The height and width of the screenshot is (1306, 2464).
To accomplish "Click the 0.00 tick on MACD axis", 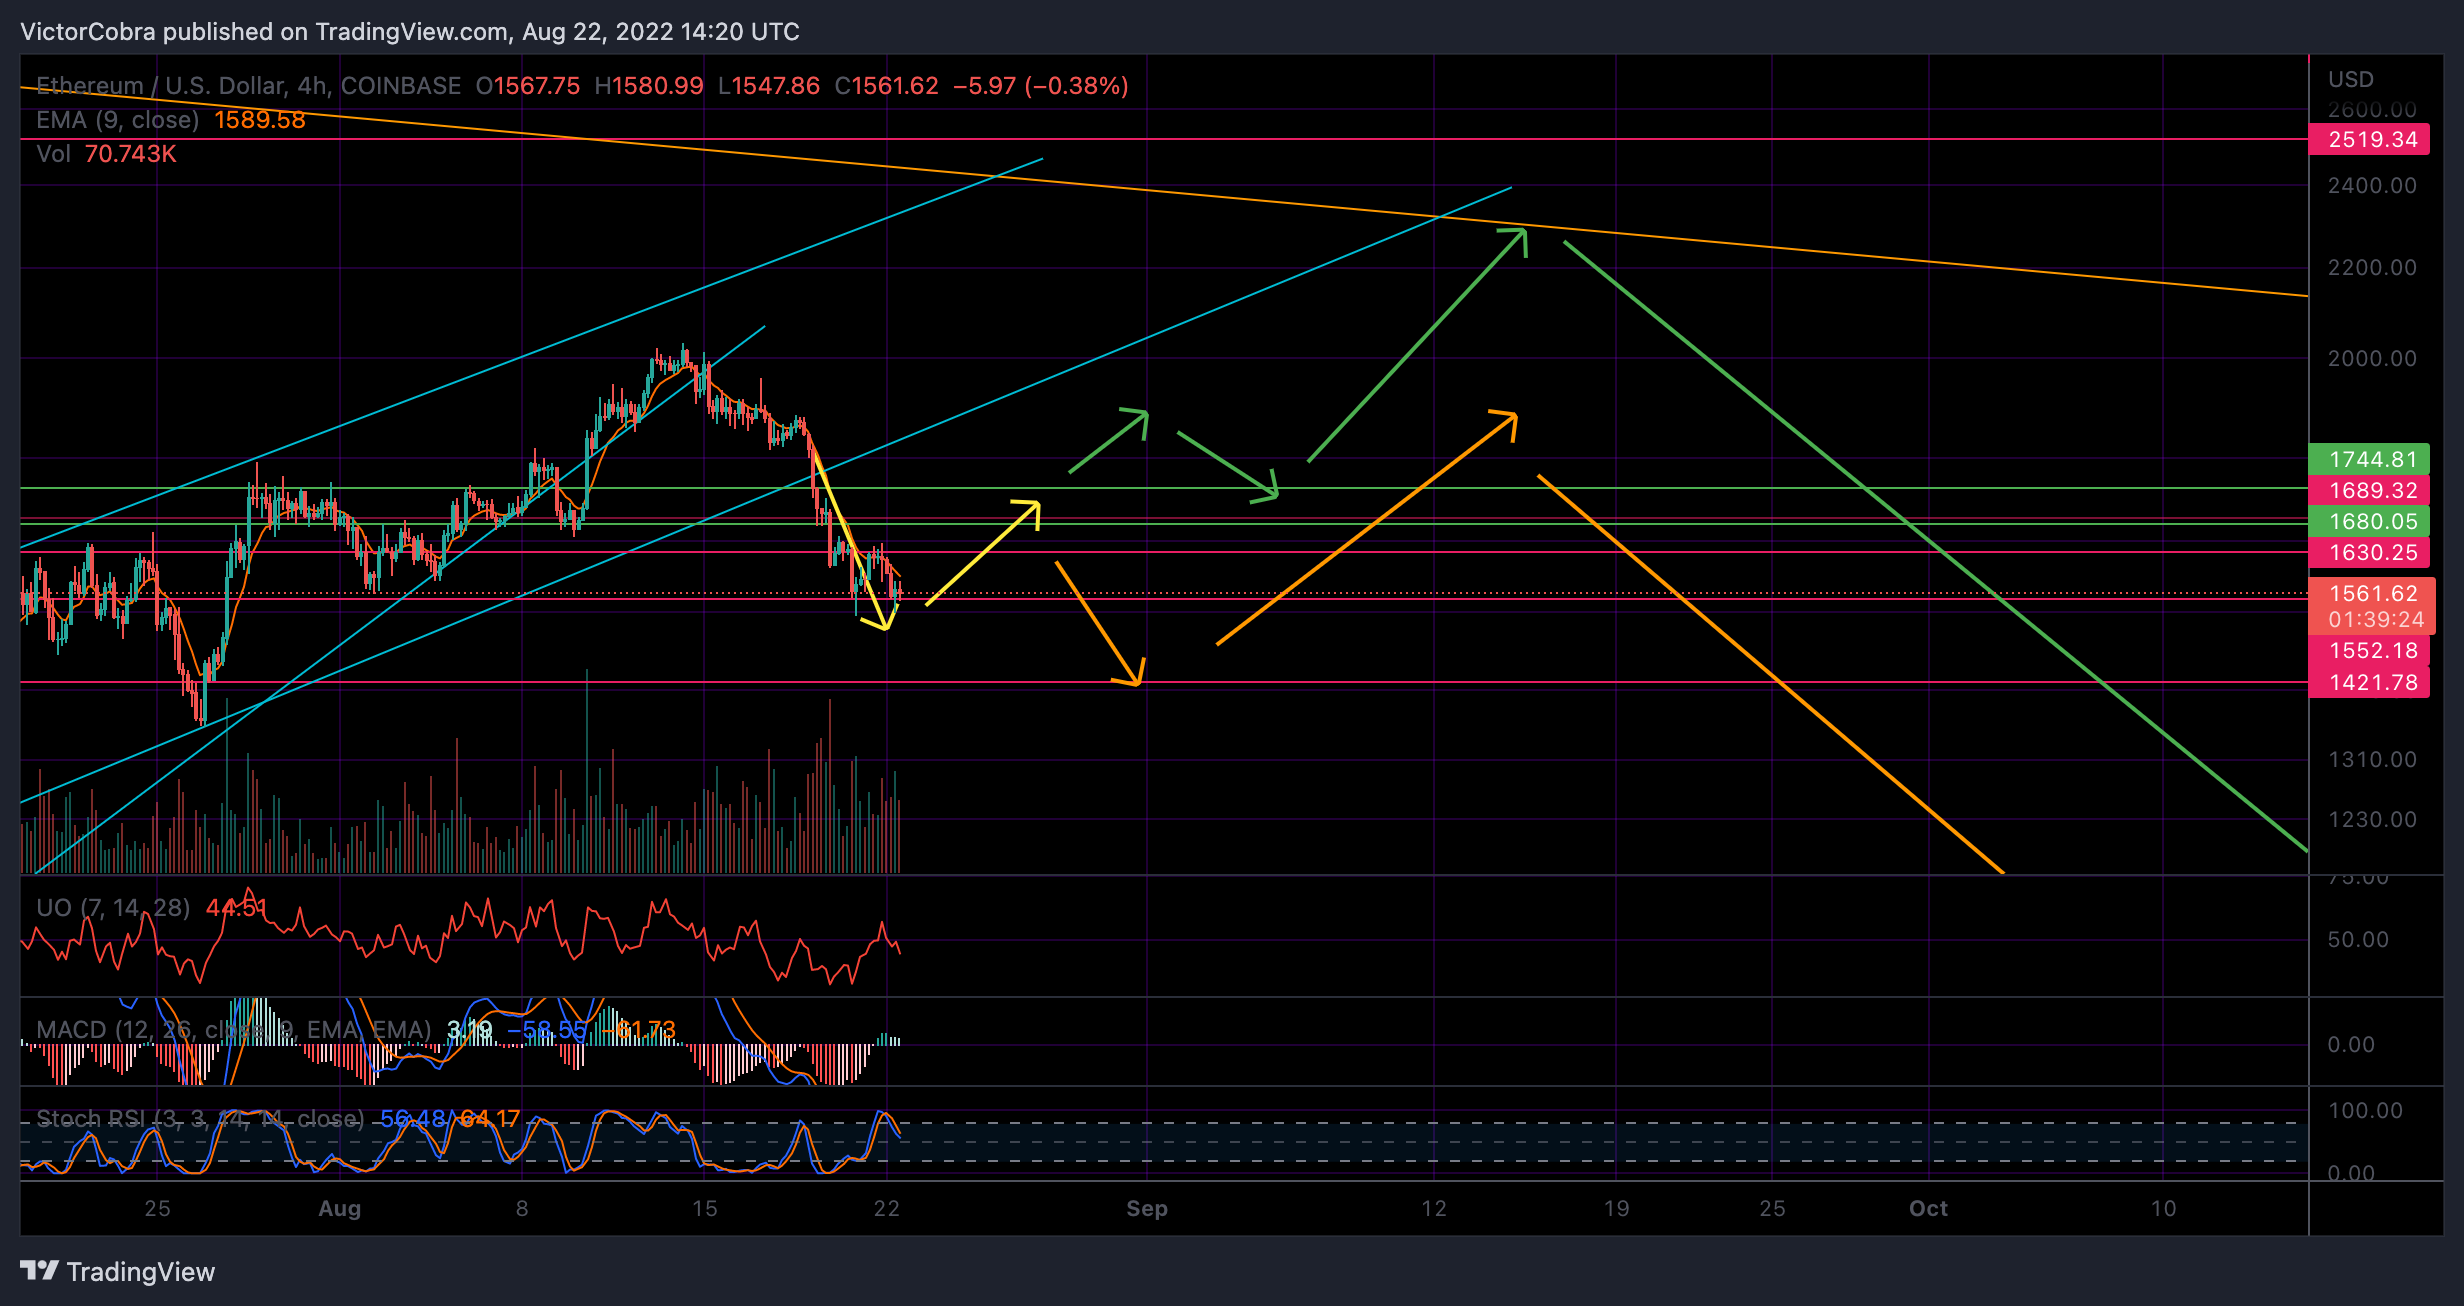I will pyautogui.click(x=2351, y=1044).
